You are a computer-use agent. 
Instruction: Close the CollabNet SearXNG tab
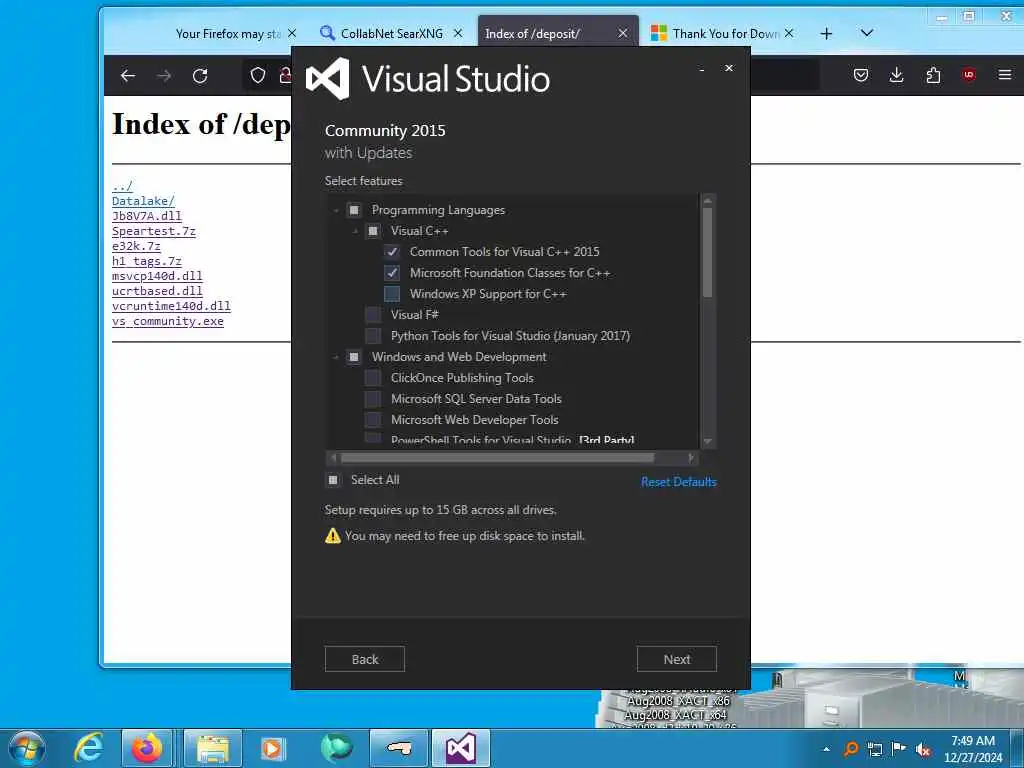tap(458, 33)
